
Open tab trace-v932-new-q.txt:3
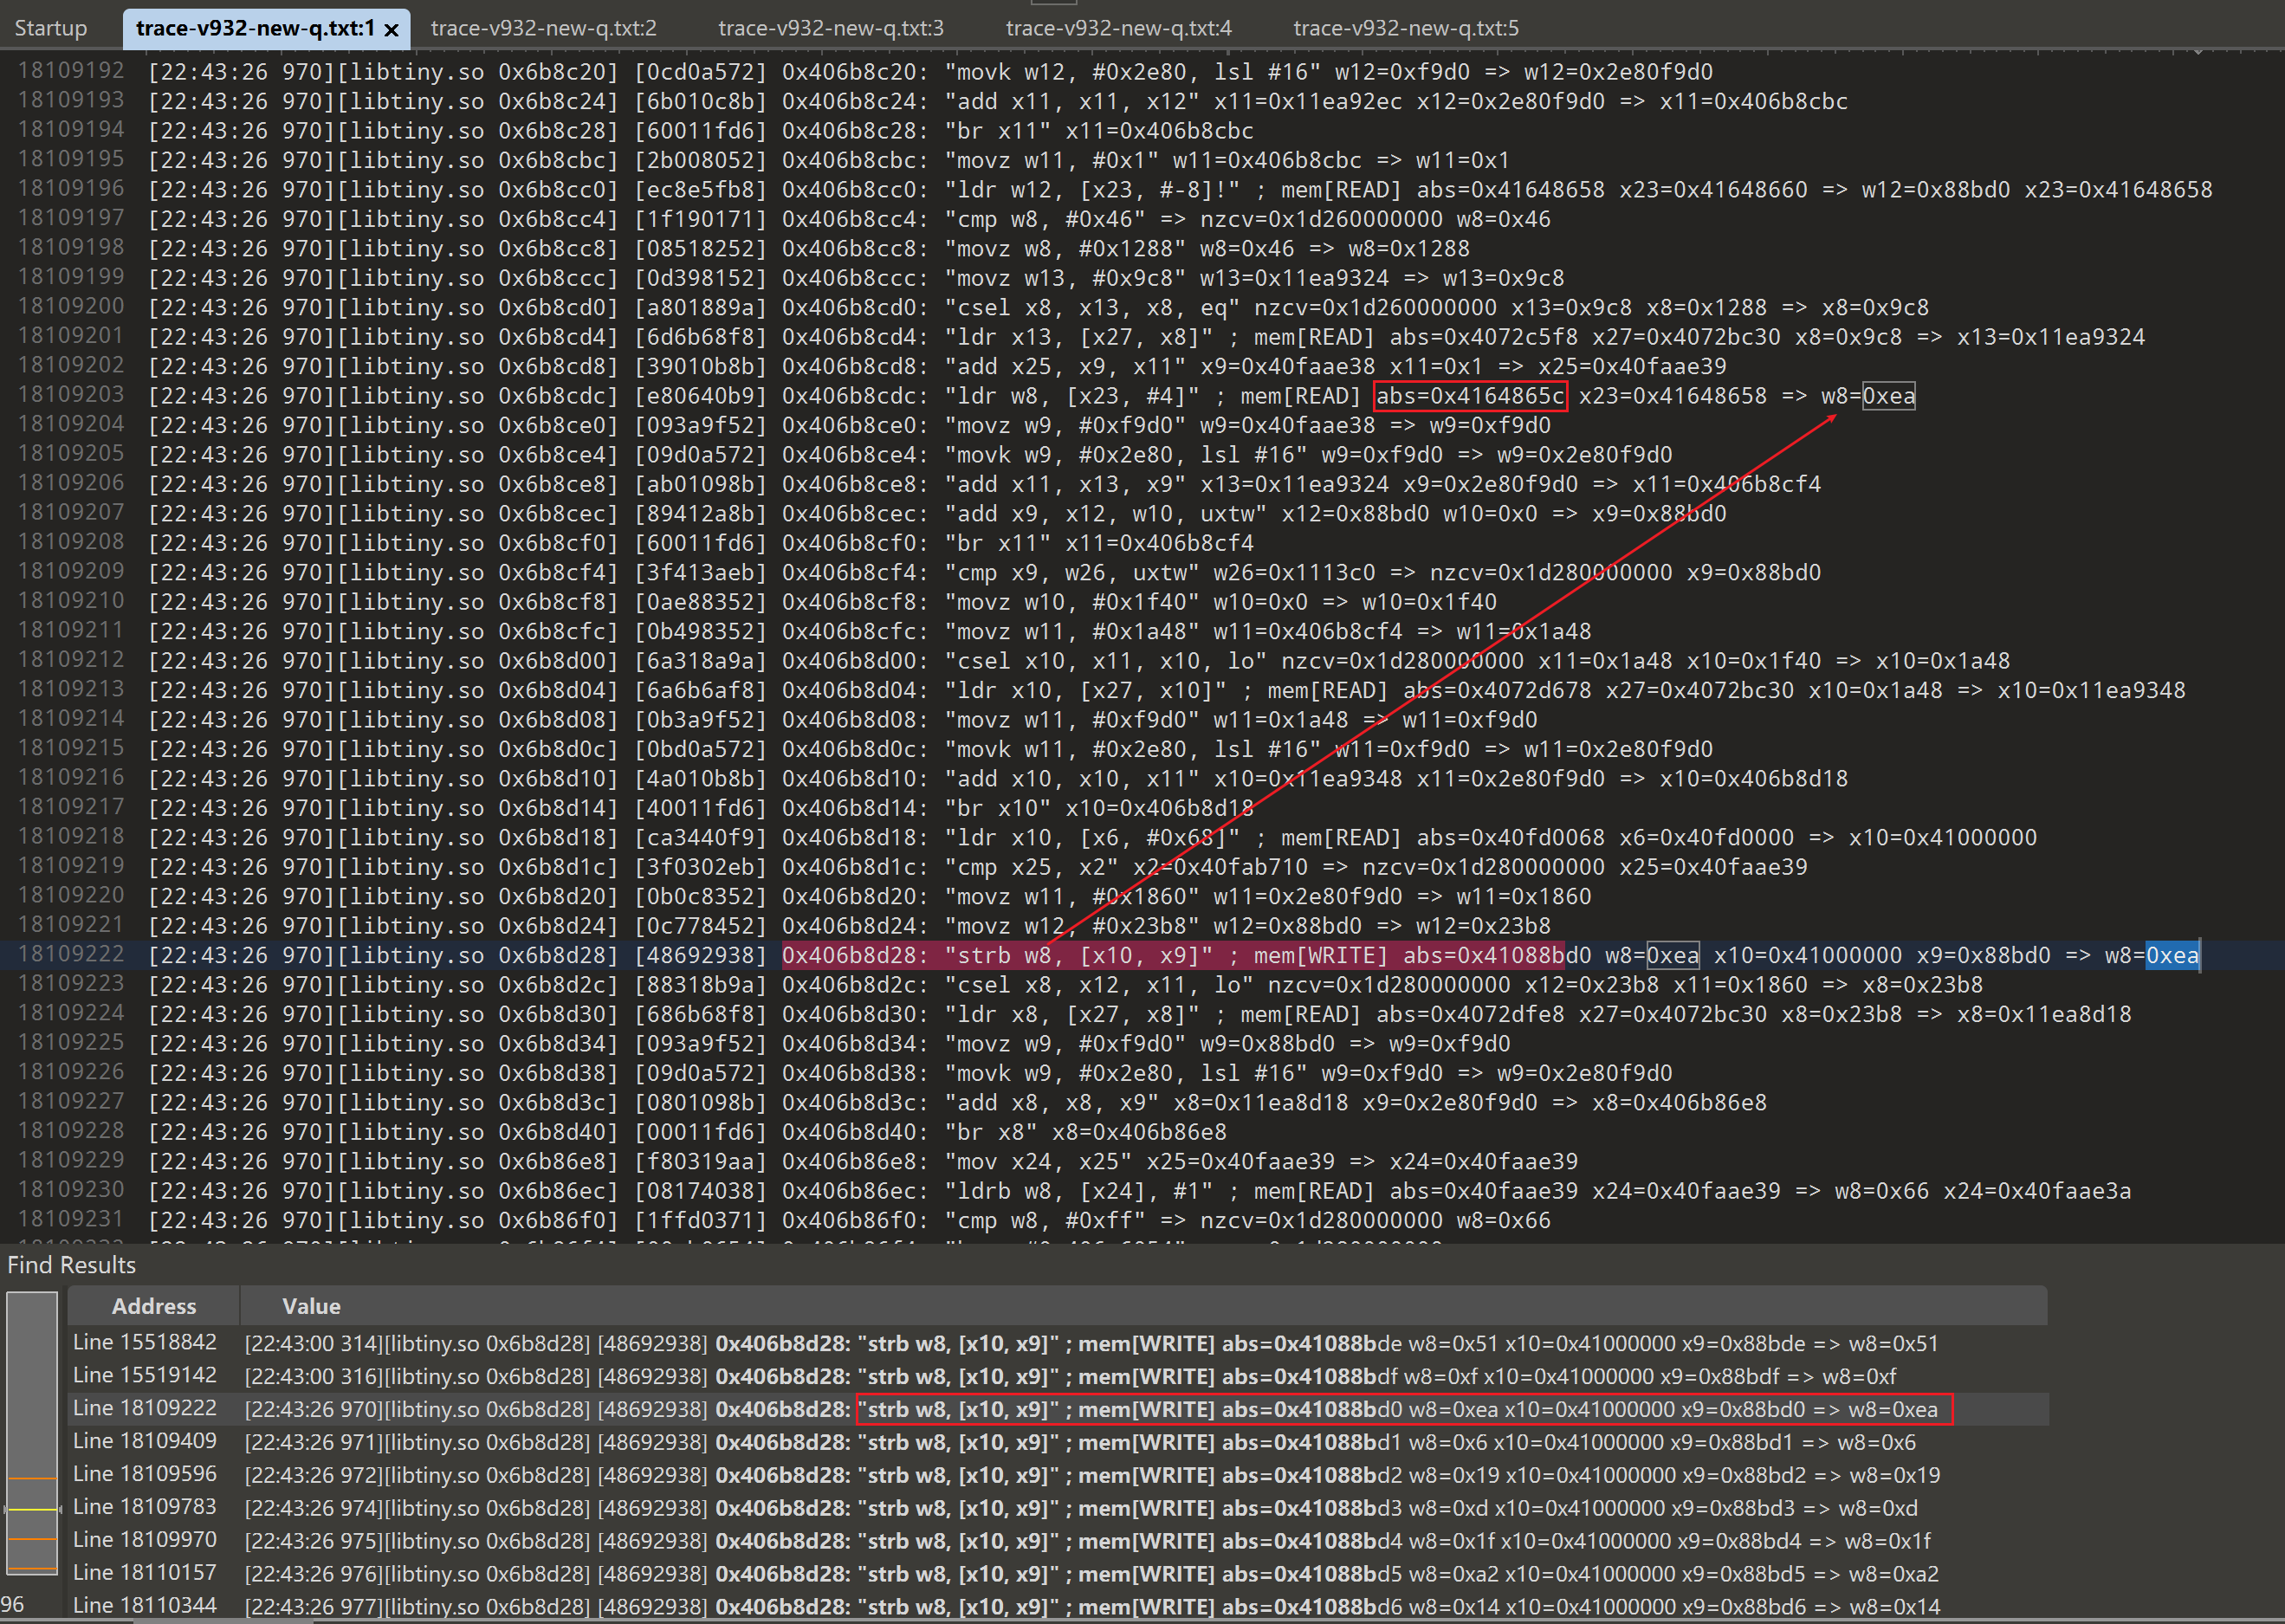click(x=831, y=28)
